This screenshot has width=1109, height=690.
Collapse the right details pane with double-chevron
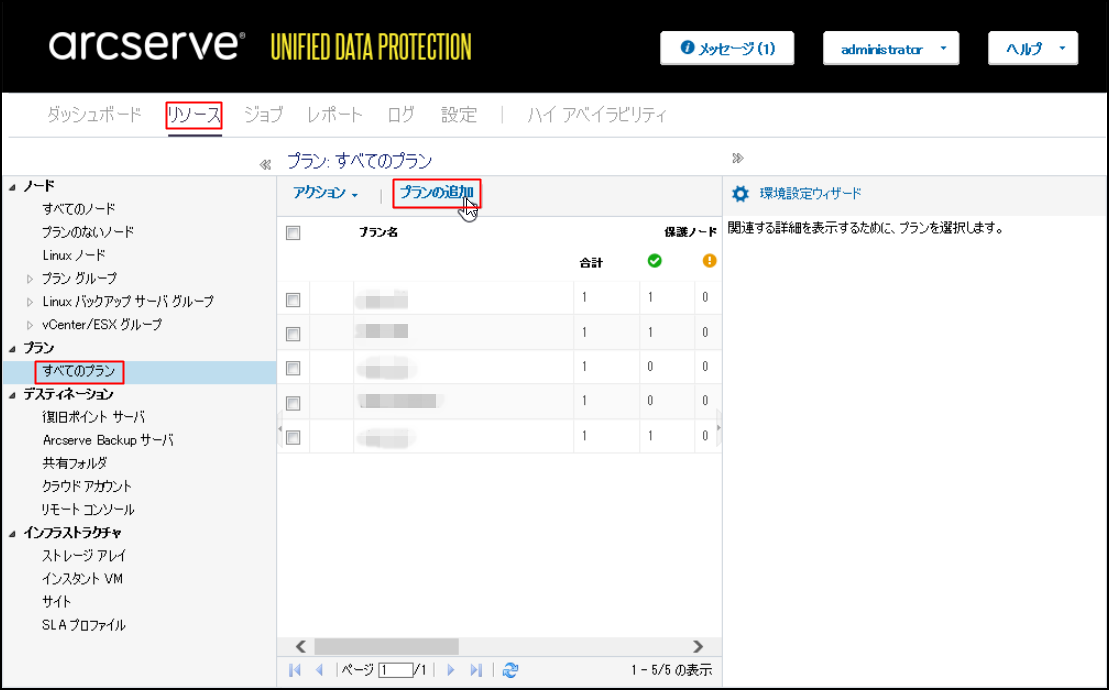click(738, 158)
